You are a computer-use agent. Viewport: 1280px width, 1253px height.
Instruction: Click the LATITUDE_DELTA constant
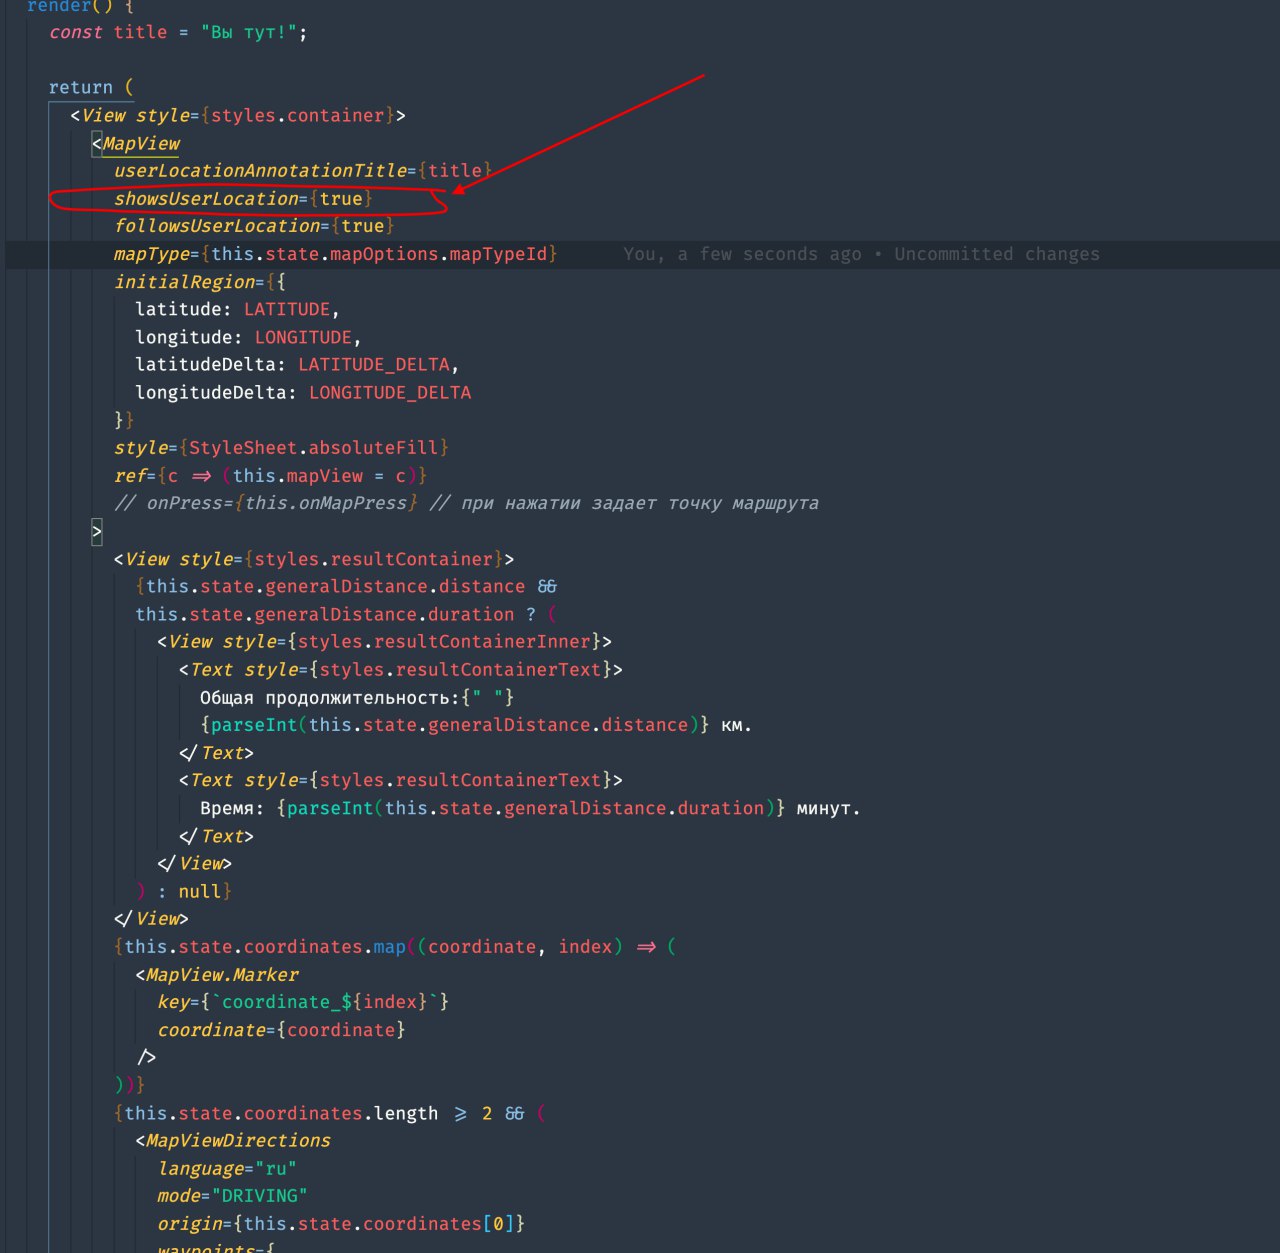coord(374,364)
